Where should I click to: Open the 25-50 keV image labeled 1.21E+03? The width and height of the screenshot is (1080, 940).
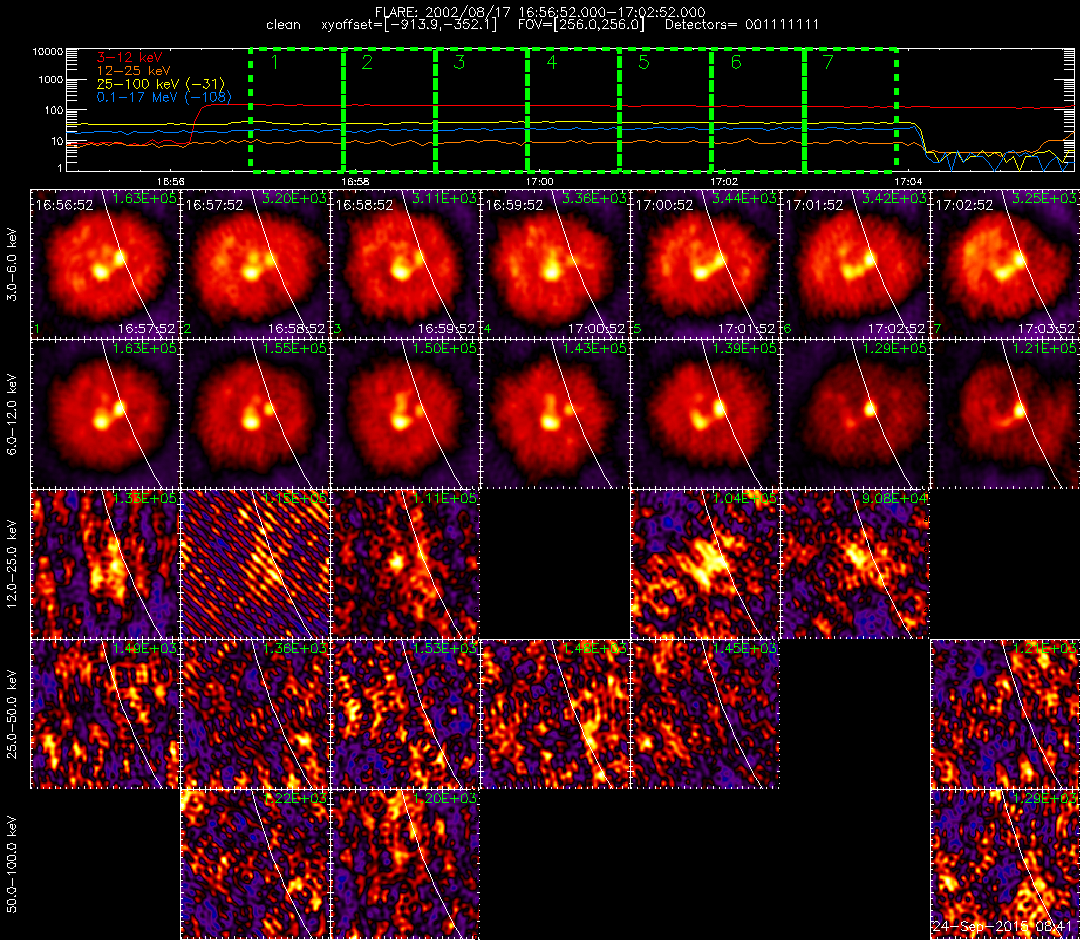pyautogui.click(x=1006, y=714)
